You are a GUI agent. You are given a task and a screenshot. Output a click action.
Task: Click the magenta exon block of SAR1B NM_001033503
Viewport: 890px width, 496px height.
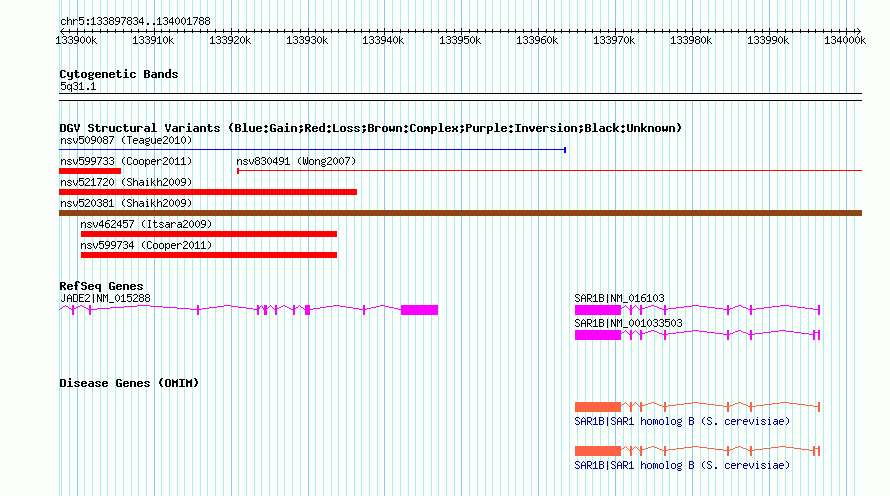(x=598, y=335)
